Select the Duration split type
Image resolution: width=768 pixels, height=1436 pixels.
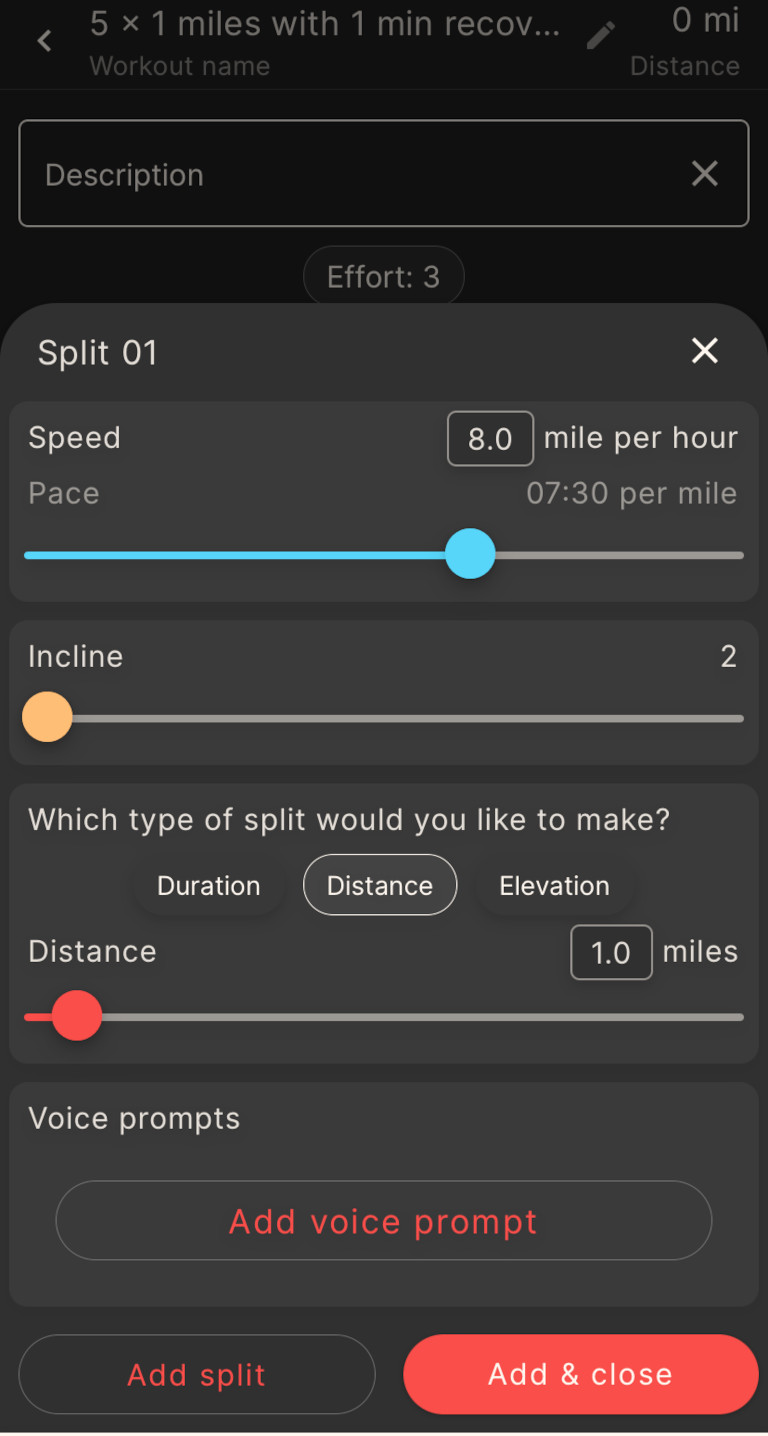click(x=208, y=885)
